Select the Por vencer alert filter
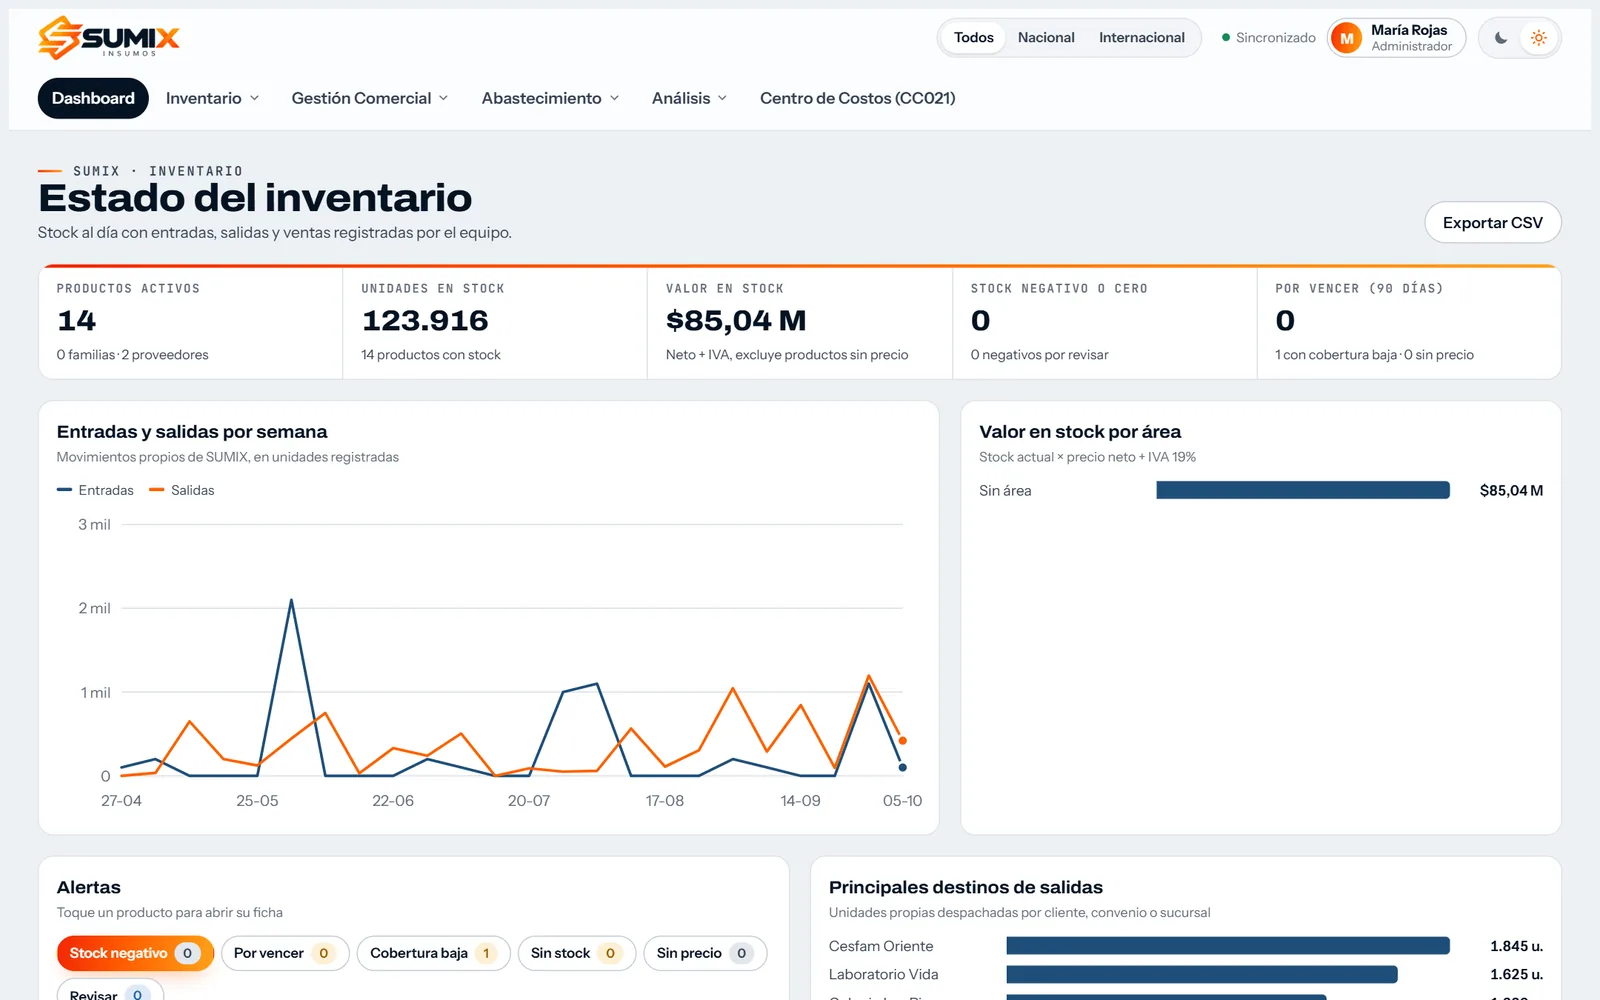This screenshot has width=1600, height=1000. pyautogui.click(x=284, y=953)
